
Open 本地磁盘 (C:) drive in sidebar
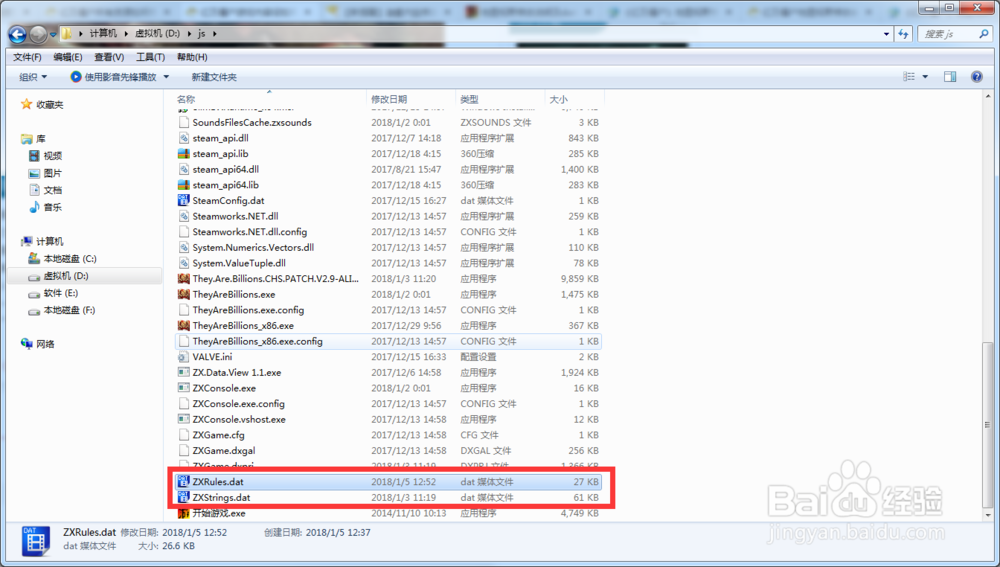point(70,258)
